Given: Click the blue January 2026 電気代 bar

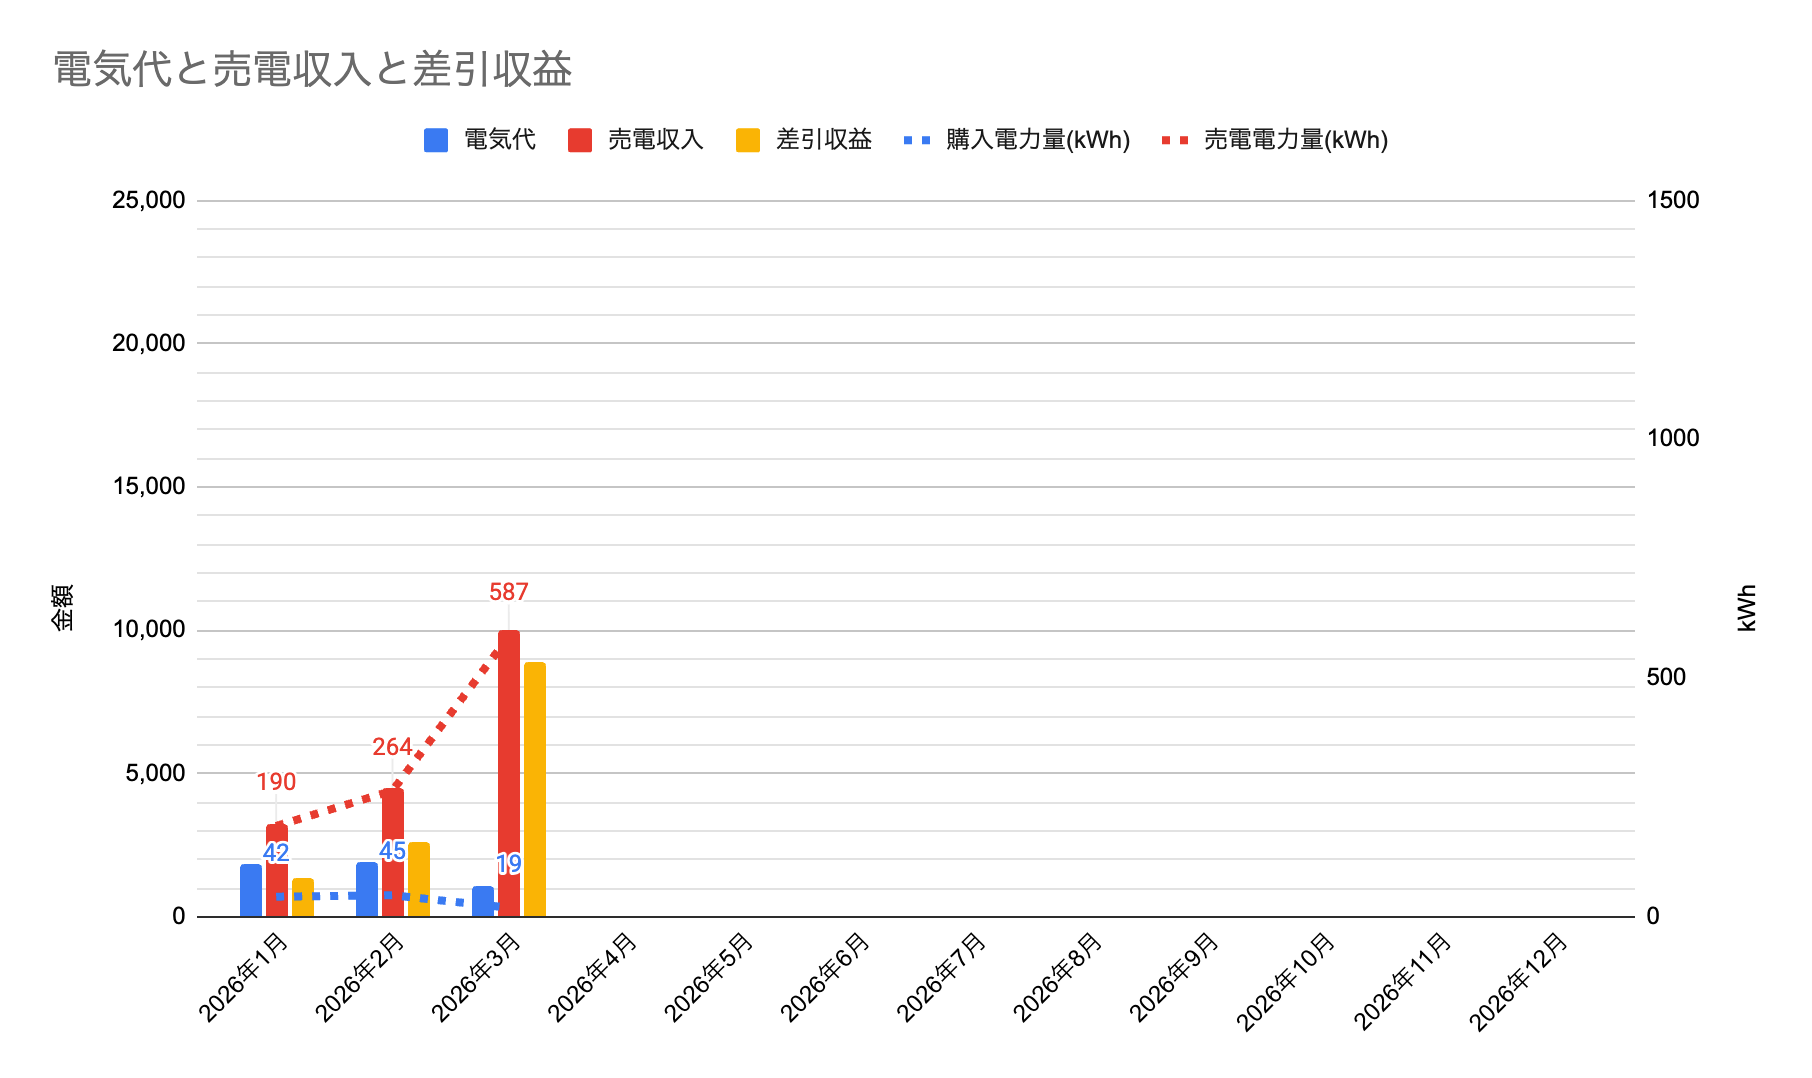Looking at the screenshot, I should click(251, 890).
